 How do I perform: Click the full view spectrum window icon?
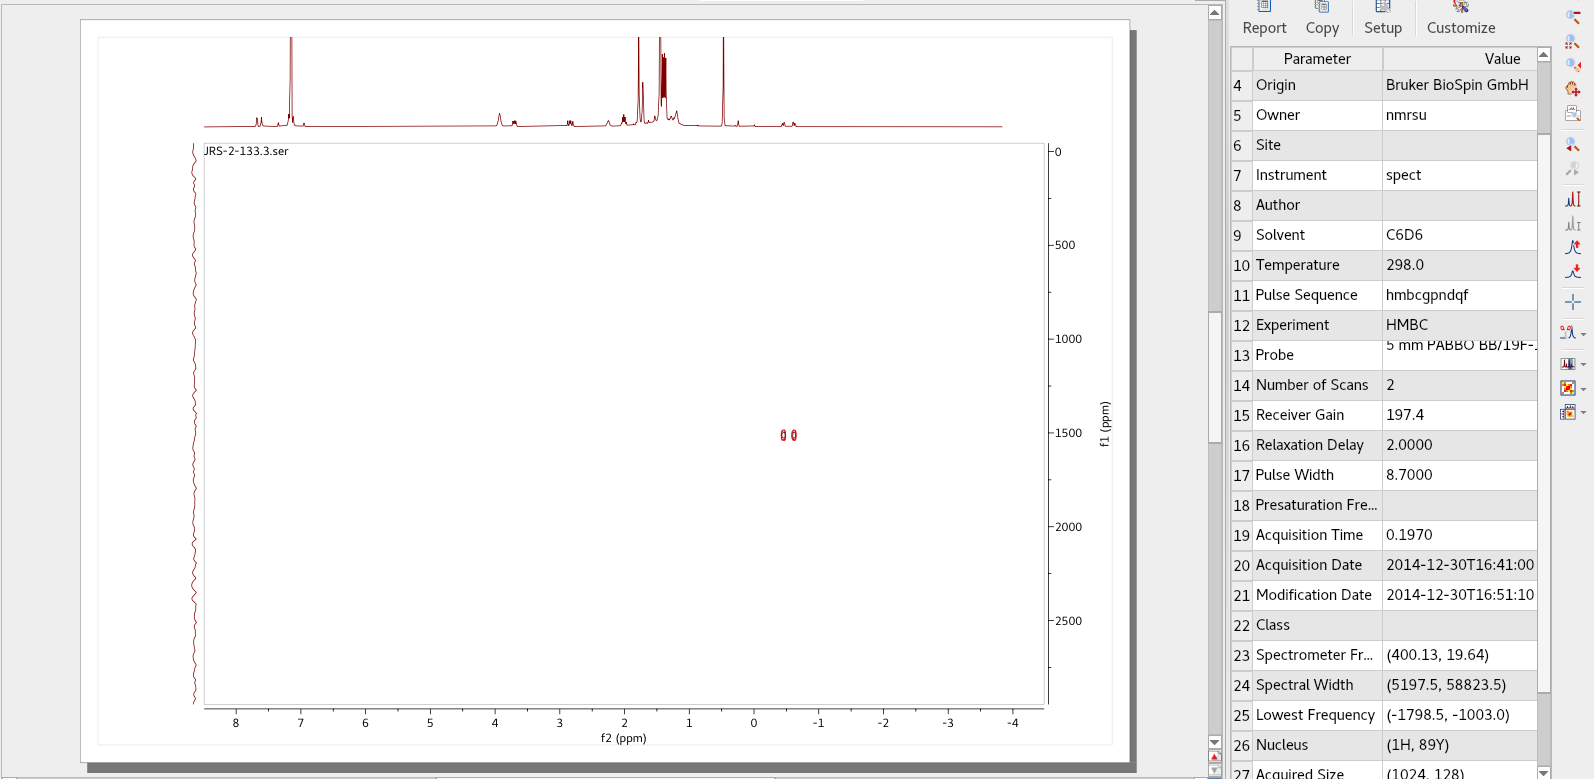click(x=1572, y=114)
